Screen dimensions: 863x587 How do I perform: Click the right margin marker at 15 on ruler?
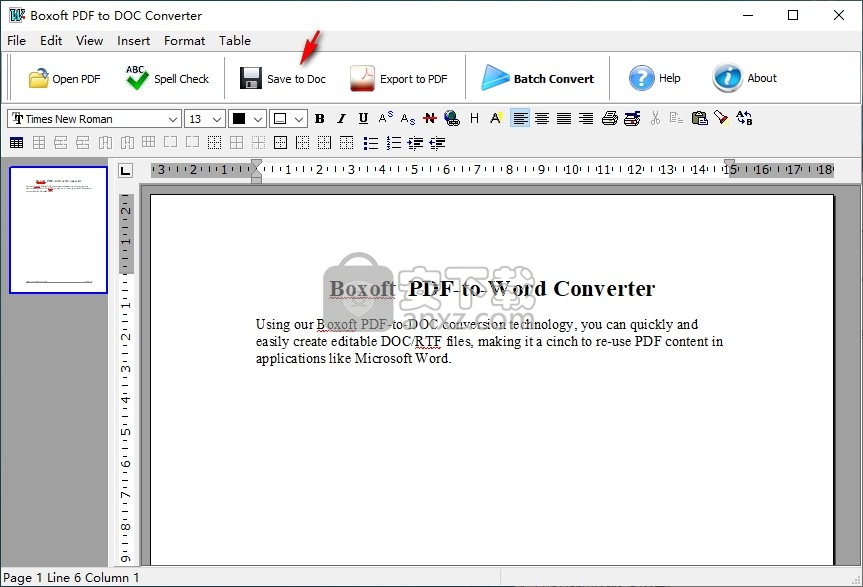click(x=729, y=164)
